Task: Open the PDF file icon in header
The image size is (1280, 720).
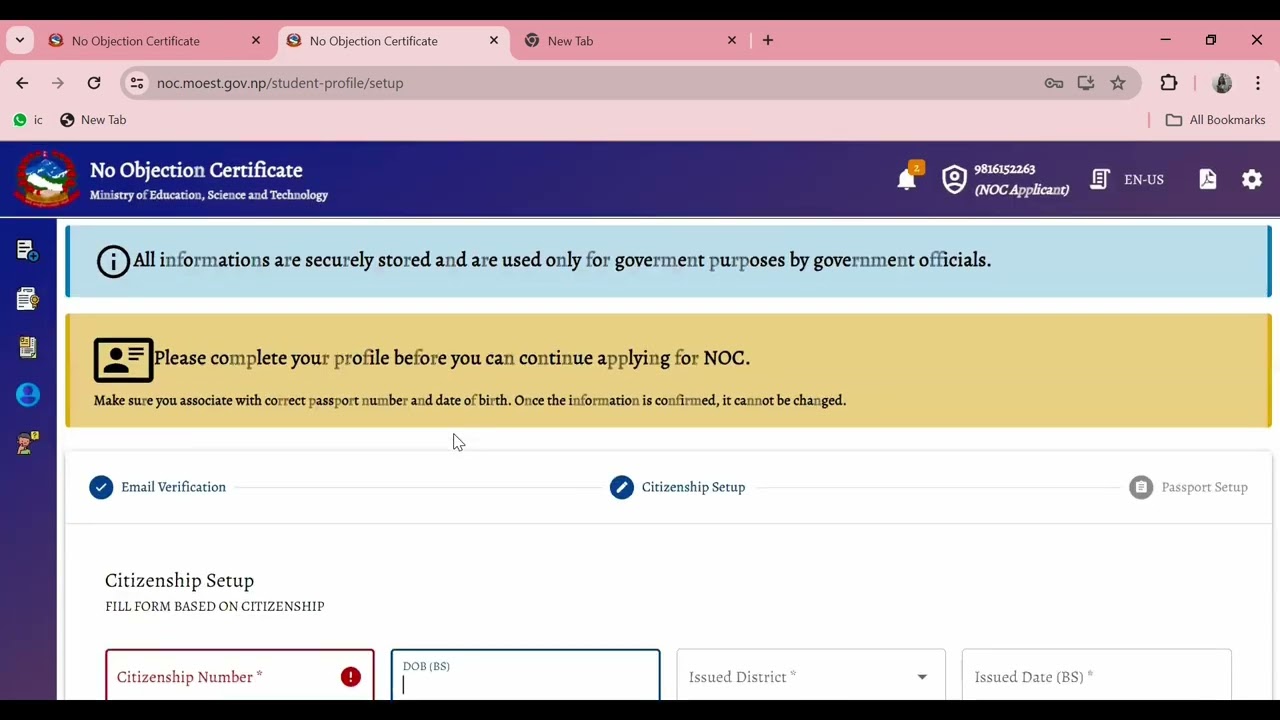Action: pyautogui.click(x=1208, y=179)
